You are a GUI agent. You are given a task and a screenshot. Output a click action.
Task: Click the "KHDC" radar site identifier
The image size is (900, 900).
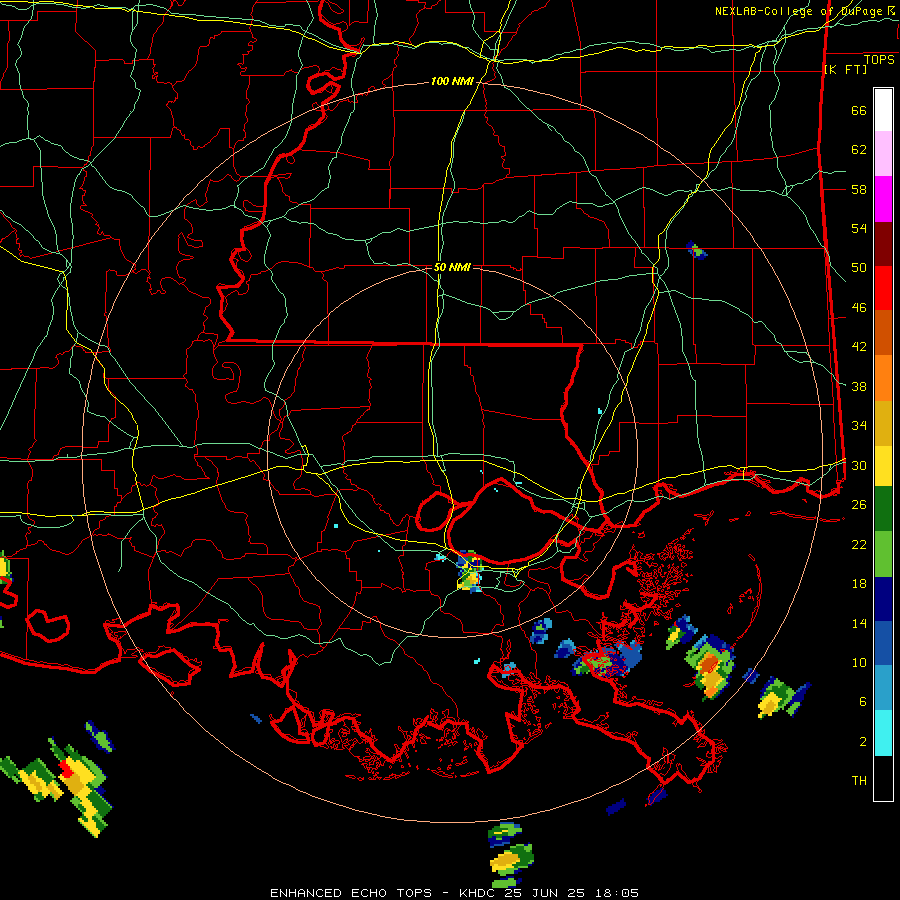(480, 893)
